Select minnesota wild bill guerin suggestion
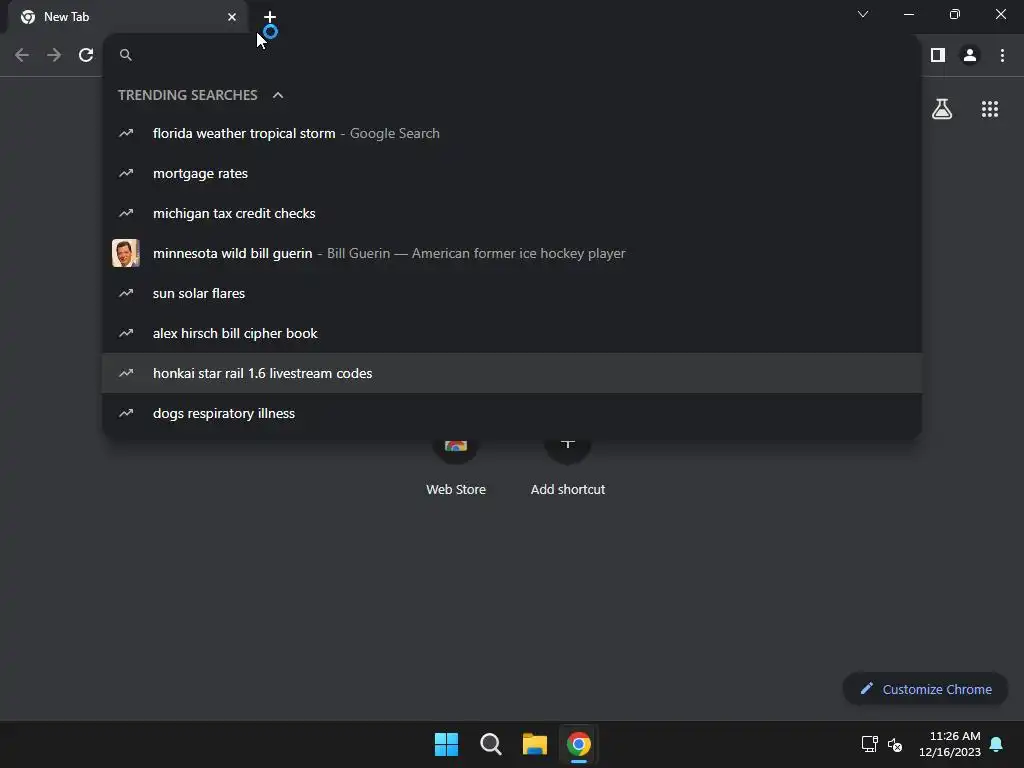Viewport: 1024px width, 768px height. (512, 253)
